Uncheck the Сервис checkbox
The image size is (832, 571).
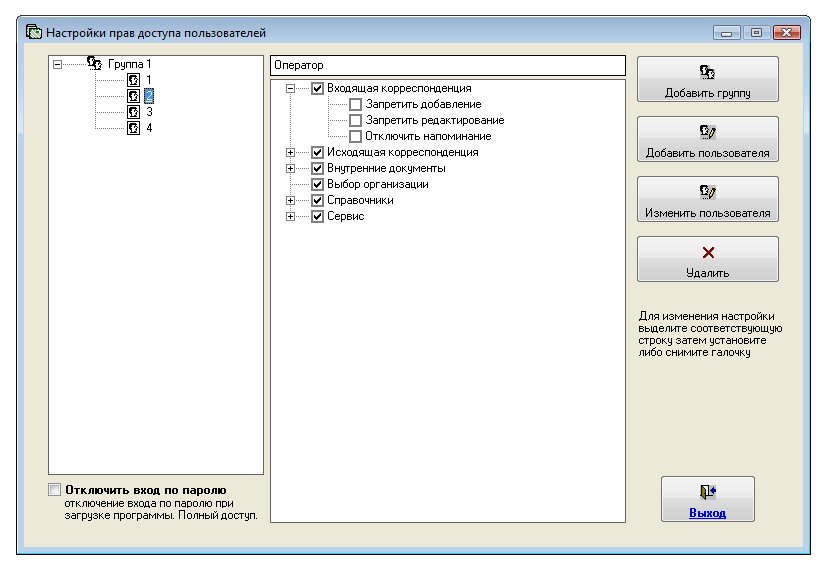pos(317,217)
